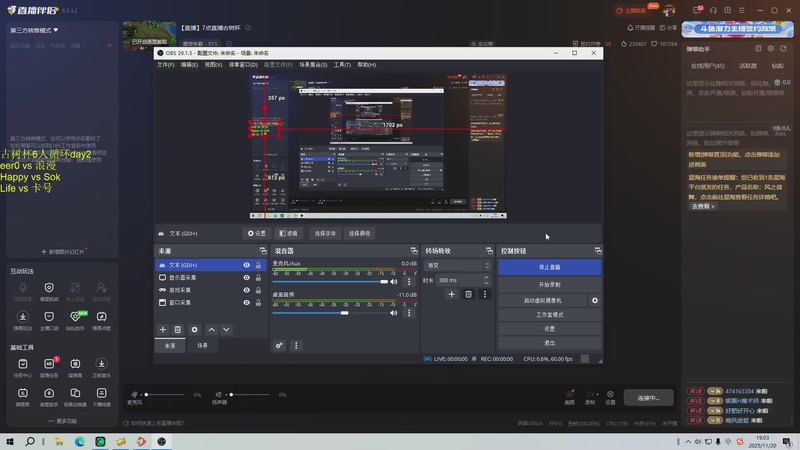This screenshot has width=800, height=450.
Task: Open 帮助(H) menu in OBS
Action: pos(366,65)
